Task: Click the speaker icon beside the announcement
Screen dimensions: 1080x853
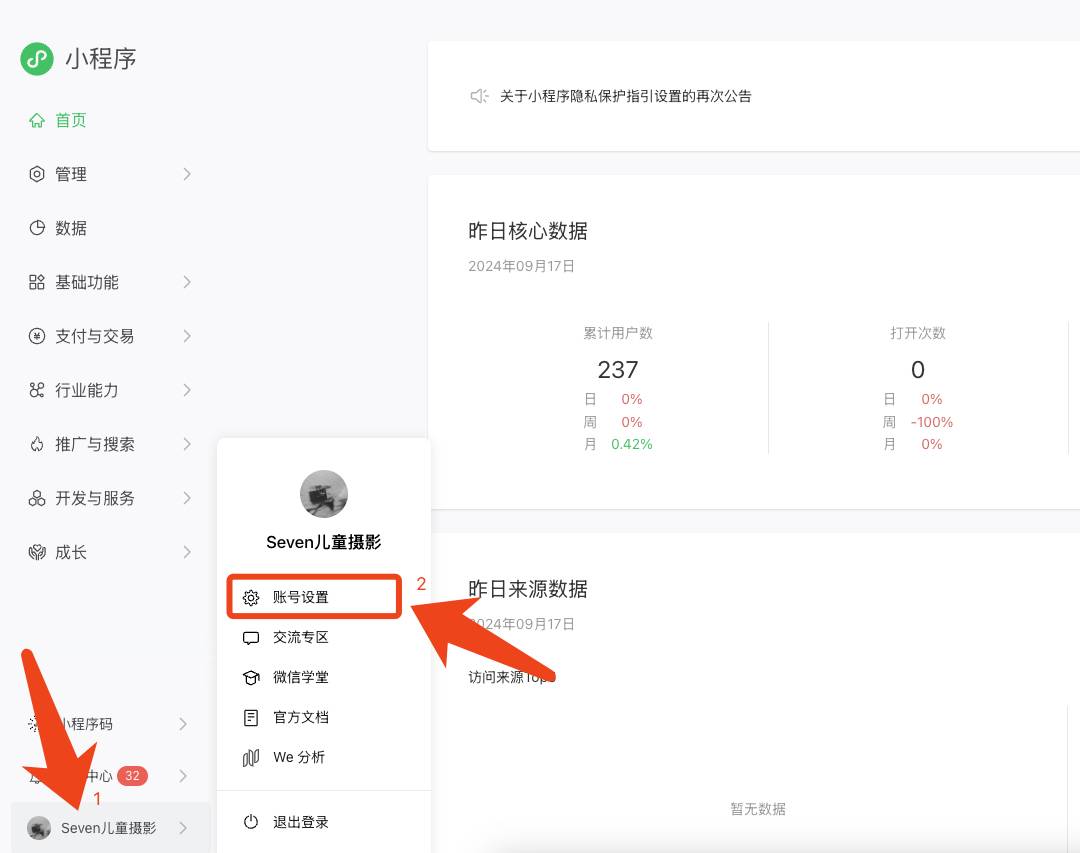Action: coord(479,96)
